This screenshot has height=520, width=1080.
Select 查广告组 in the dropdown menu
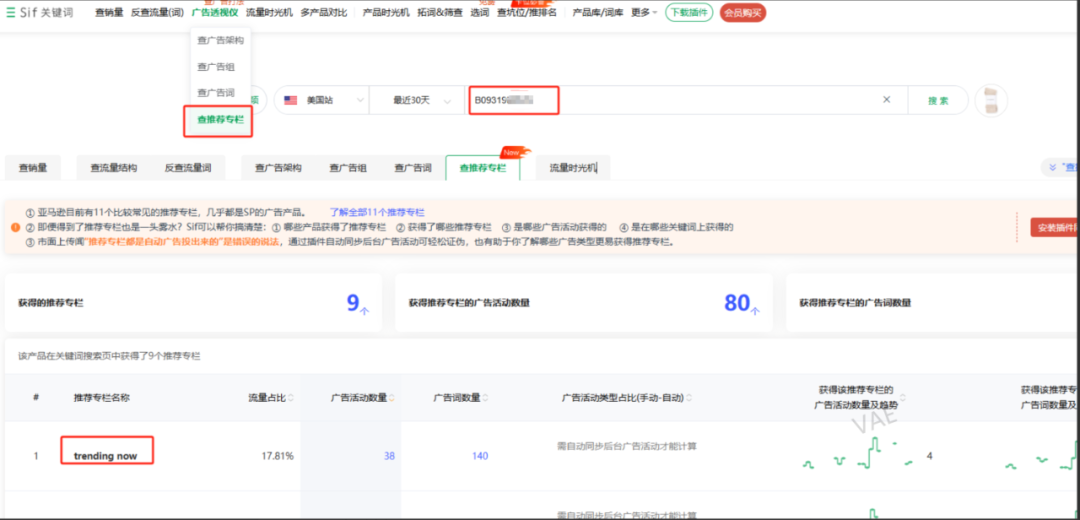coord(216,67)
